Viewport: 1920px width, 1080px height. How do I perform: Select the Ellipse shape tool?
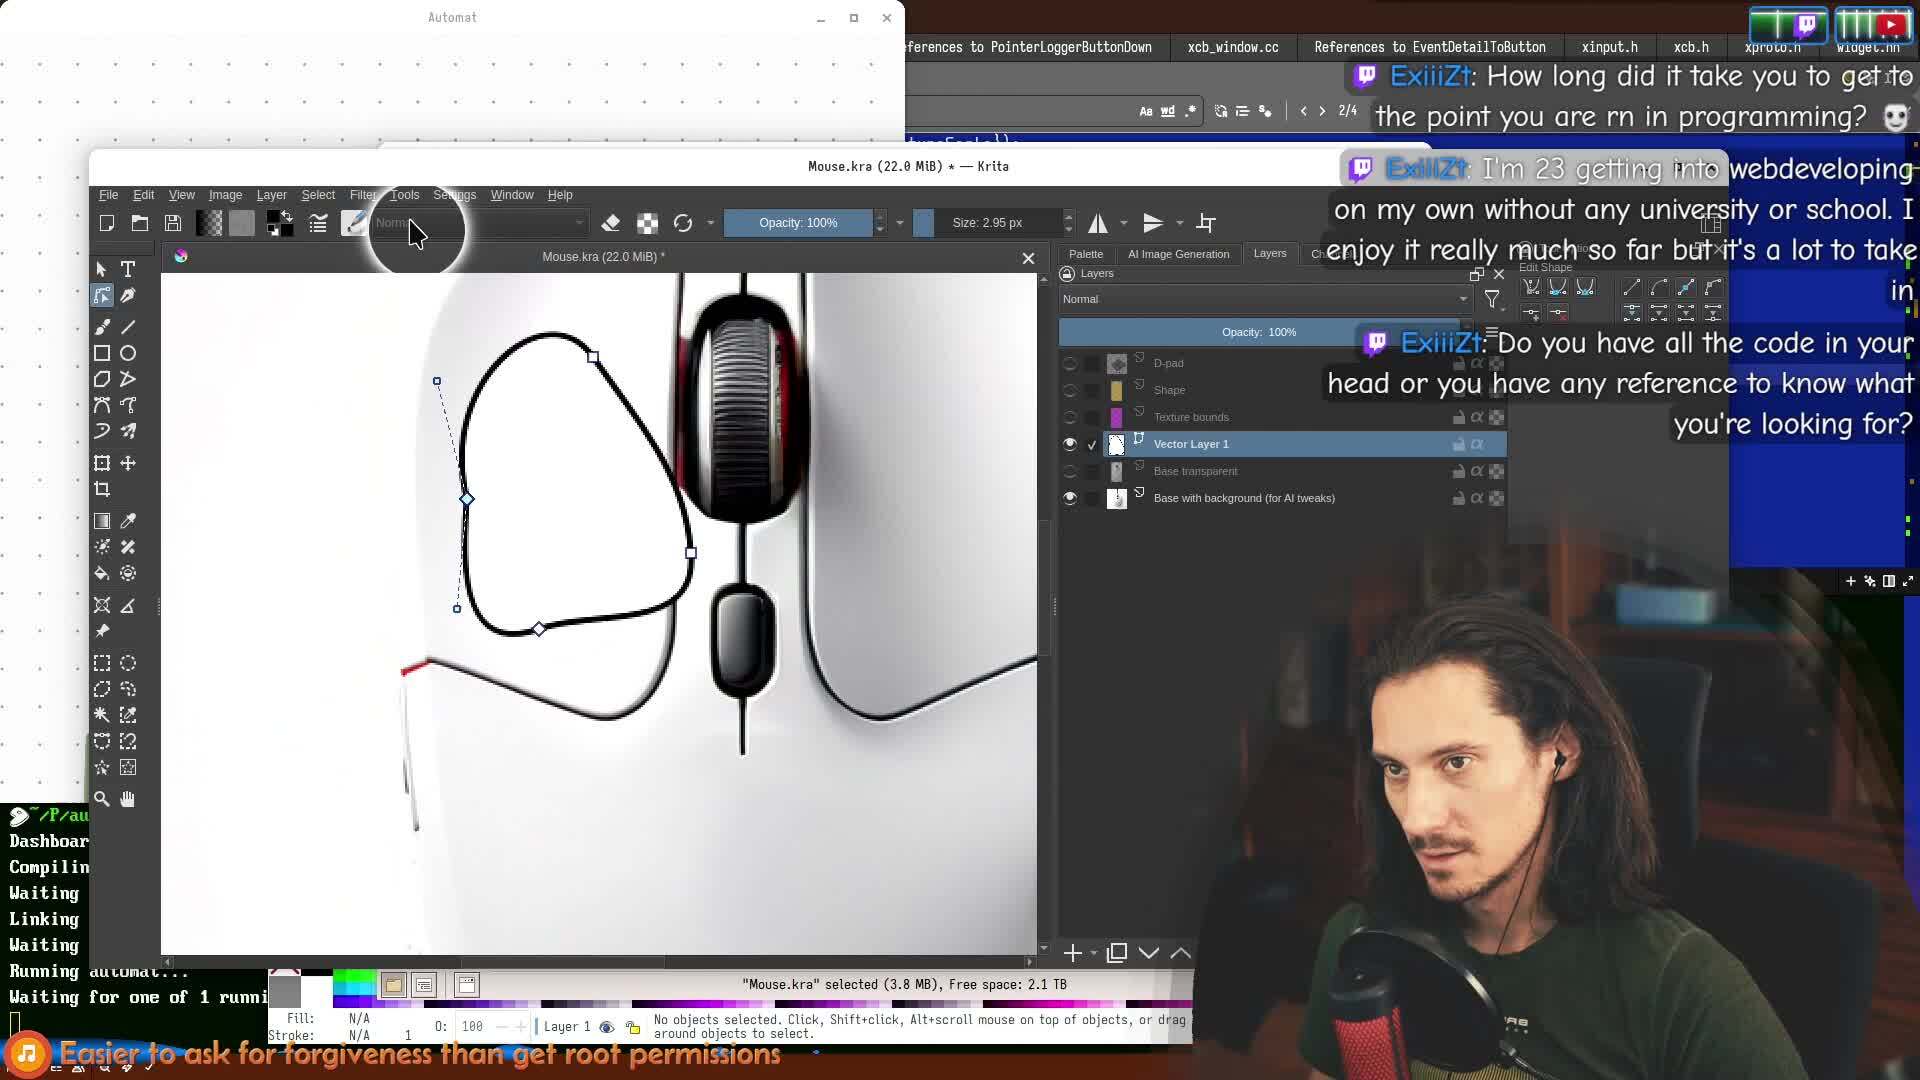pyautogui.click(x=128, y=353)
